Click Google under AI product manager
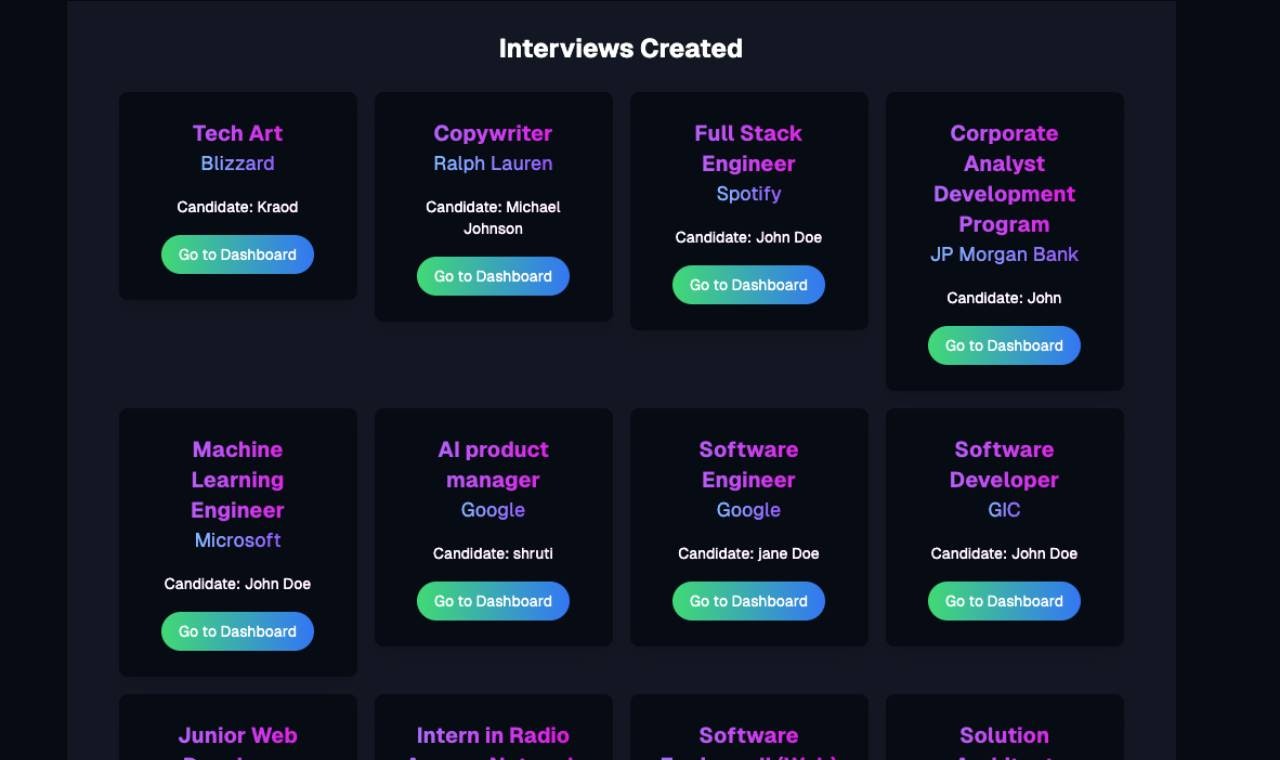The height and width of the screenshot is (760, 1280). tap(493, 510)
